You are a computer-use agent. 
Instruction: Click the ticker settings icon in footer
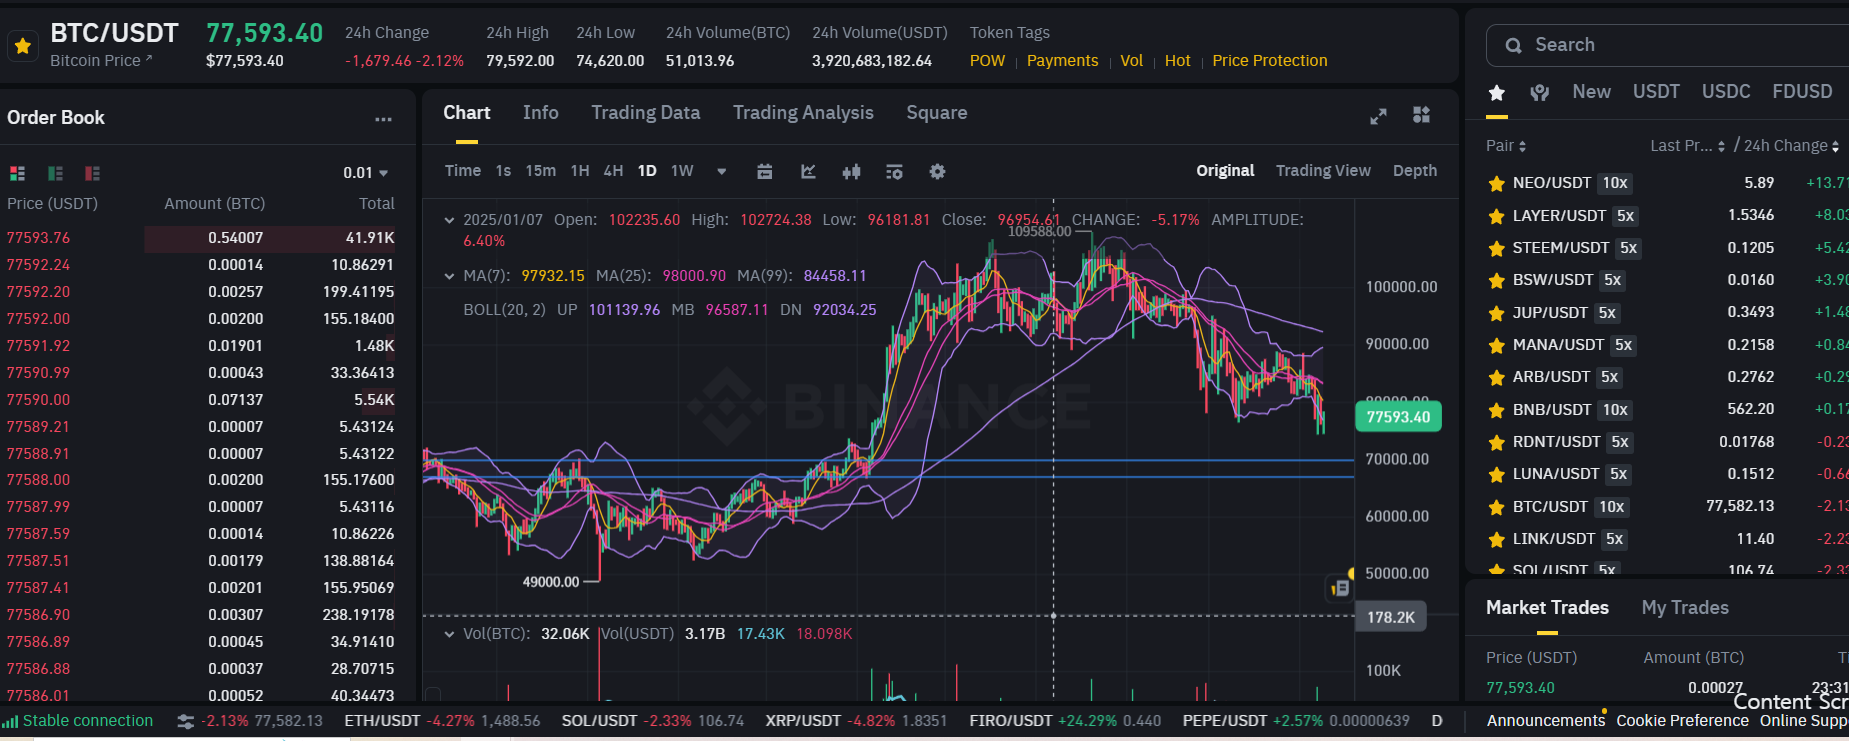(x=185, y=721)
